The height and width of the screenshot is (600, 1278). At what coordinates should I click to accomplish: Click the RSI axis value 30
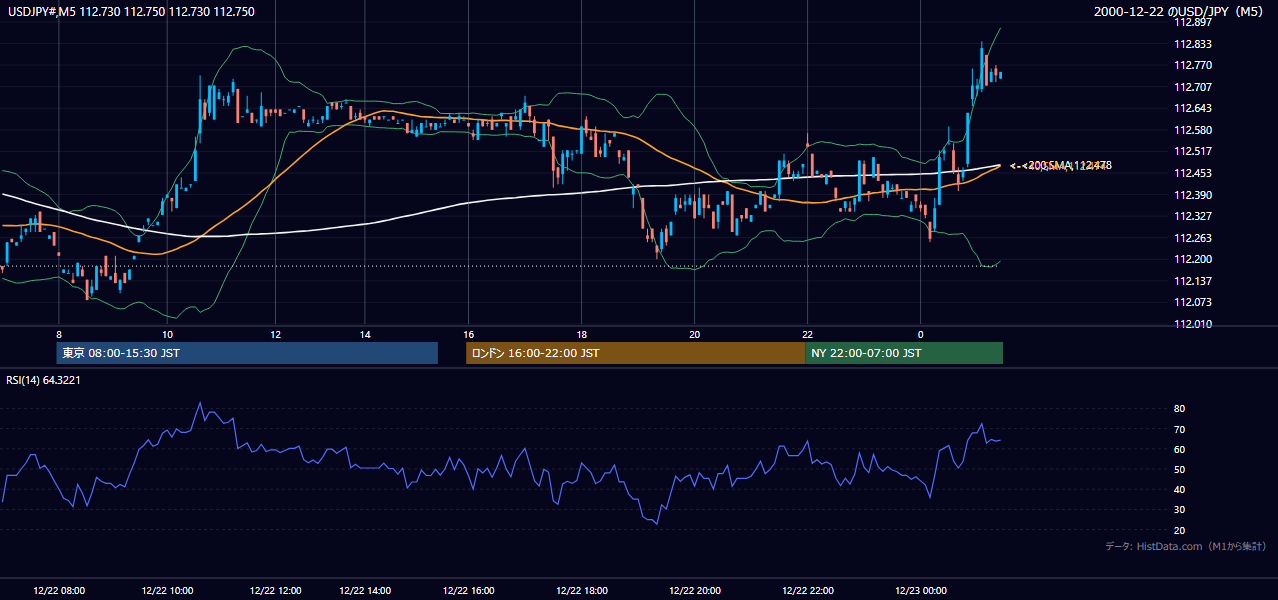(x=1179, y=510)
